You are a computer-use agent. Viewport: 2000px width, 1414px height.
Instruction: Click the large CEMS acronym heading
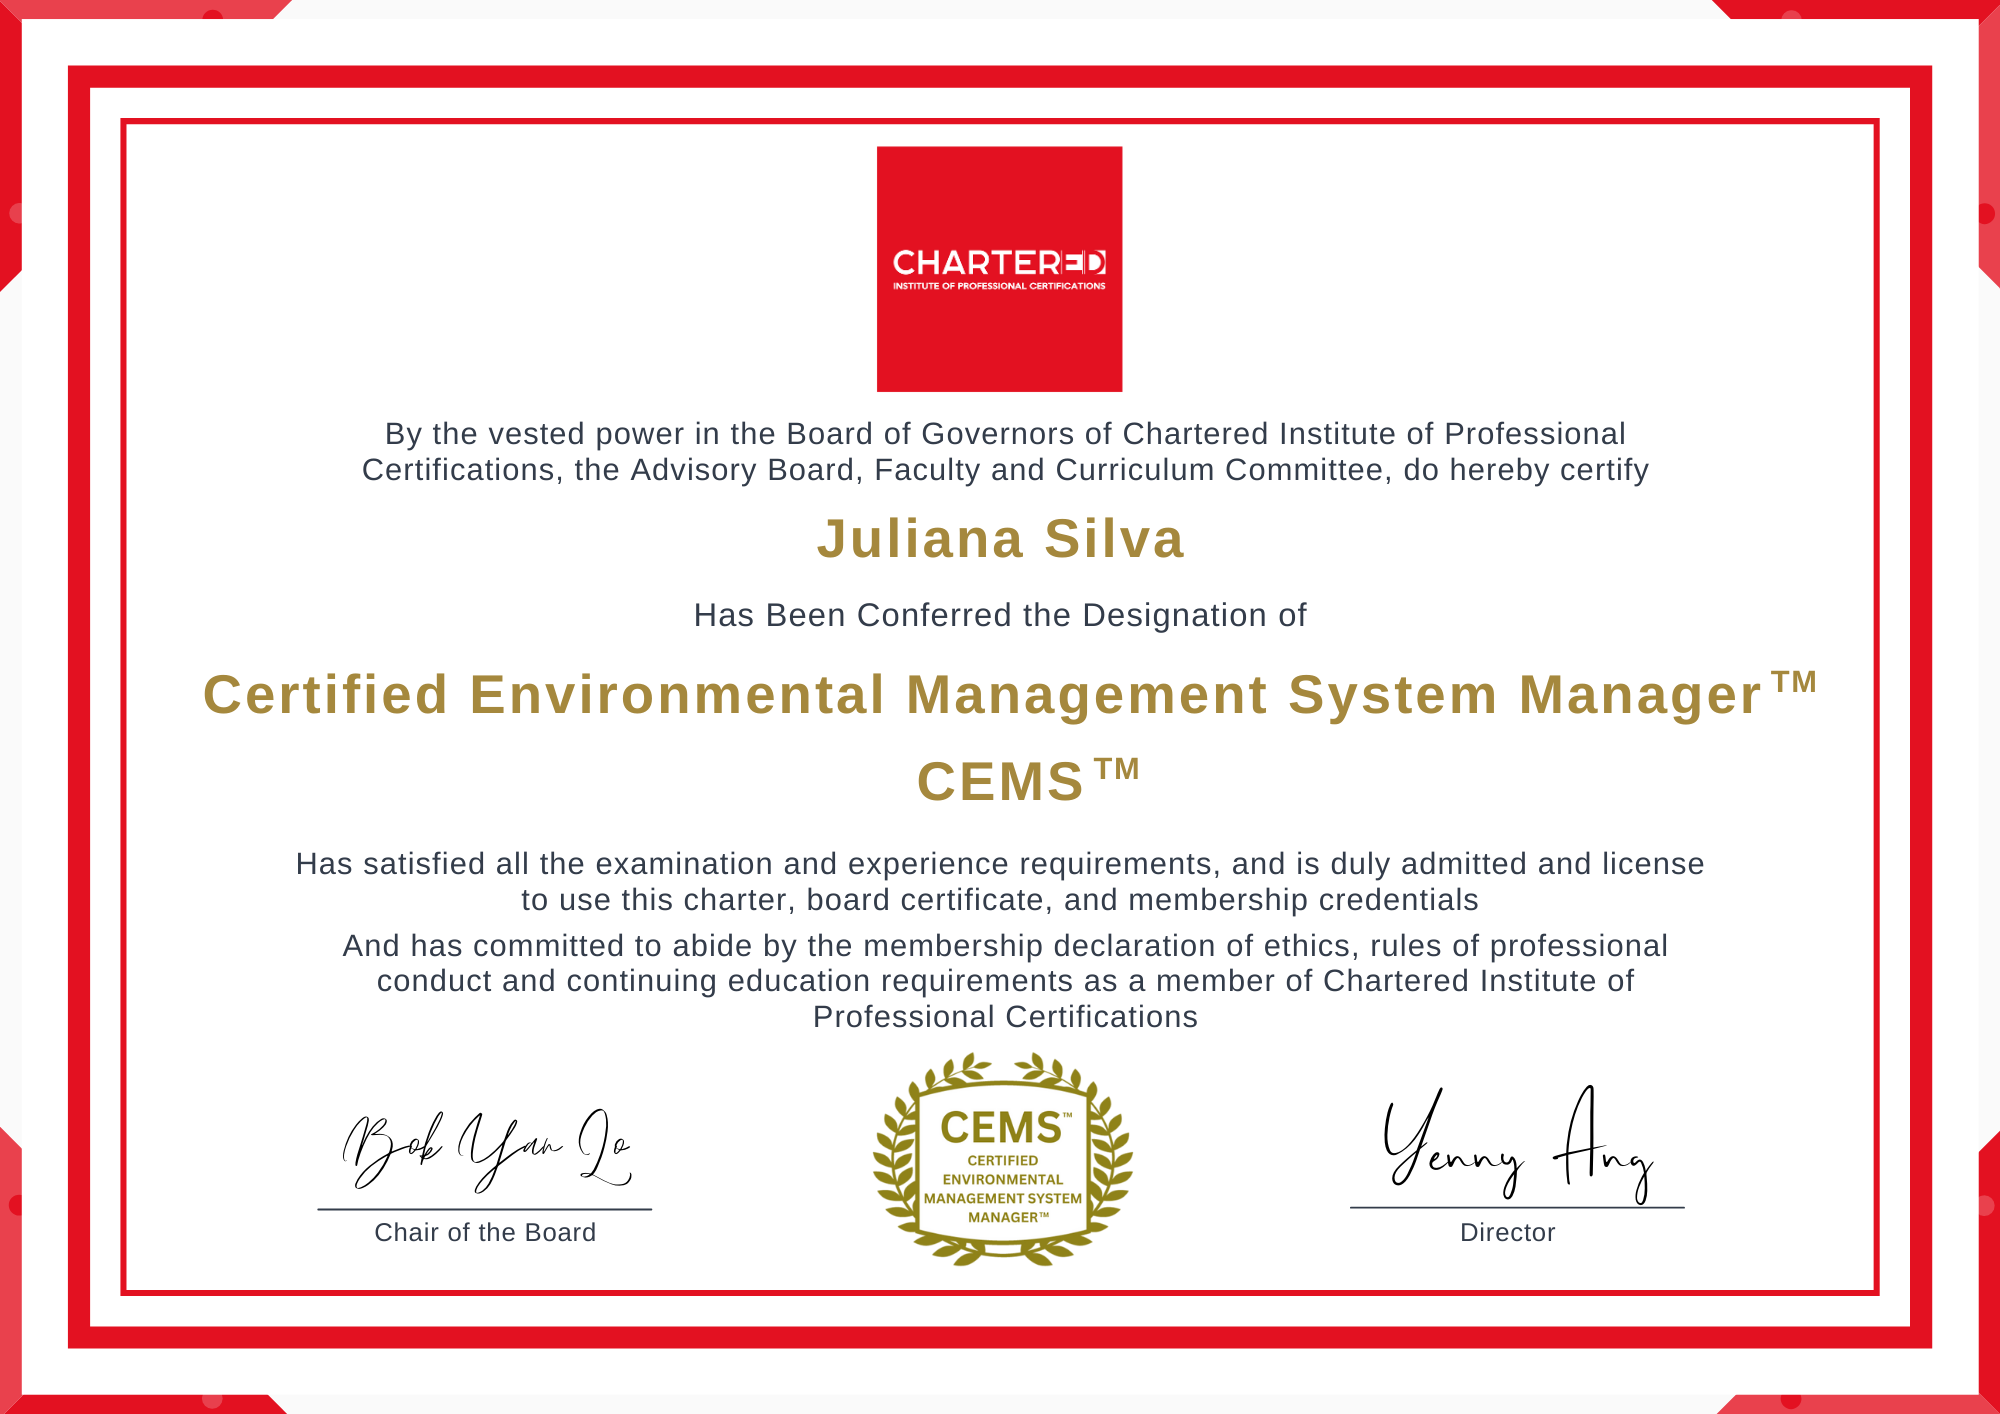coord(1028,781)
